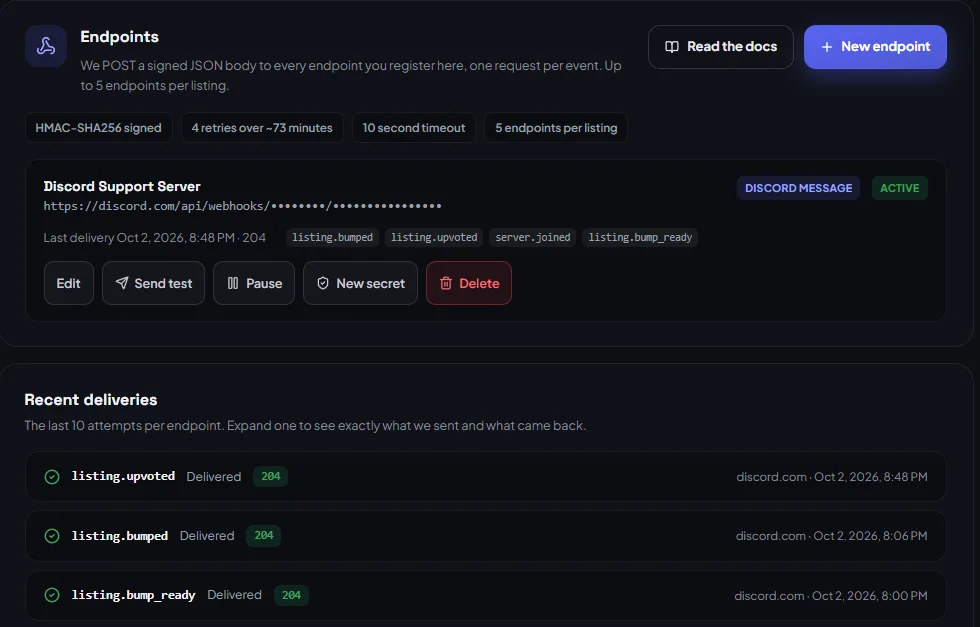Click the masked Discord webhook URL
The height and width of the screenshot is (627, 980).
point(242,206)
